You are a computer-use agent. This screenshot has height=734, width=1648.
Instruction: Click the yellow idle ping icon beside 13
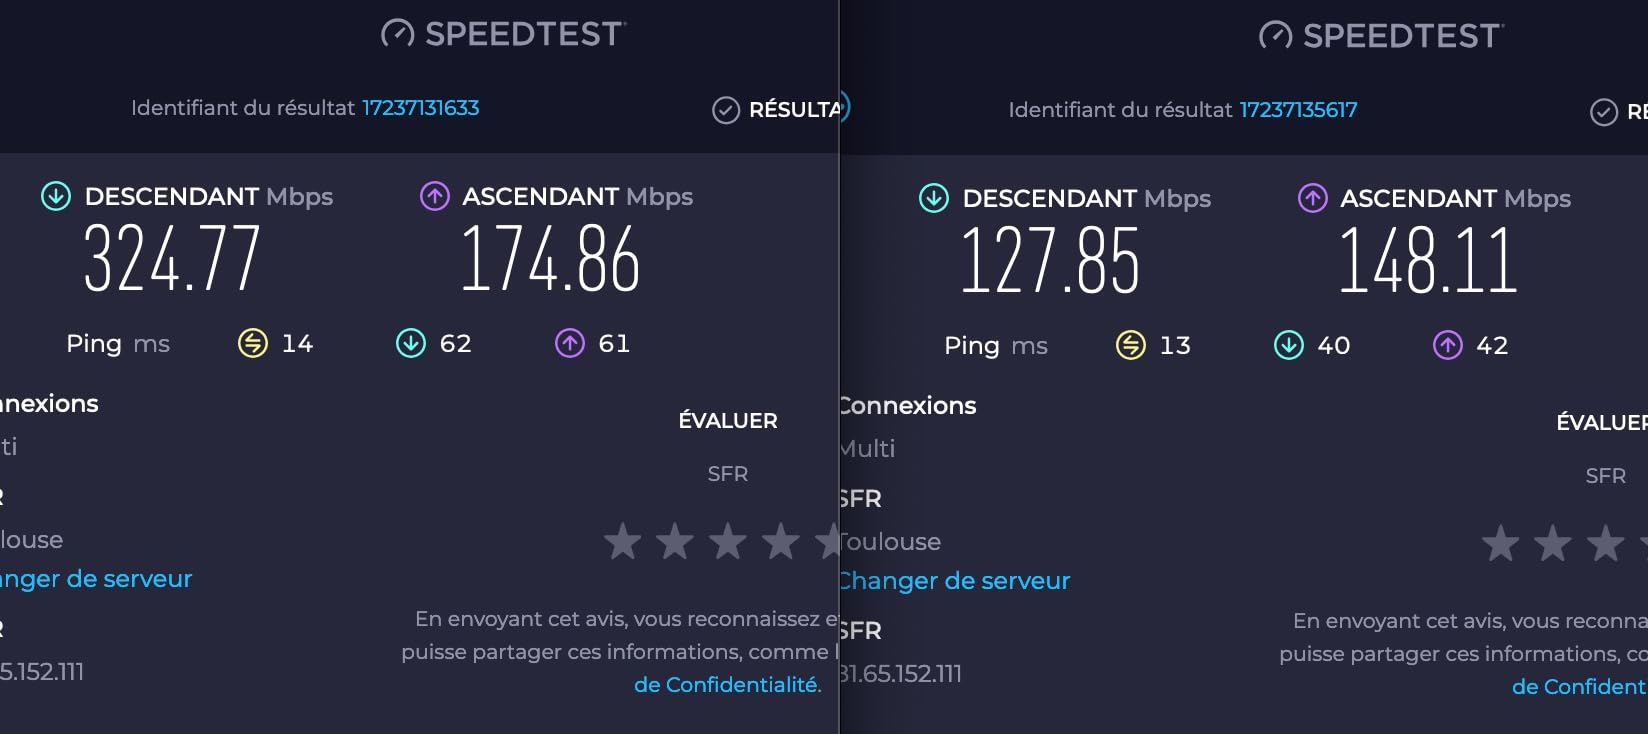[x=1131, y=346]
